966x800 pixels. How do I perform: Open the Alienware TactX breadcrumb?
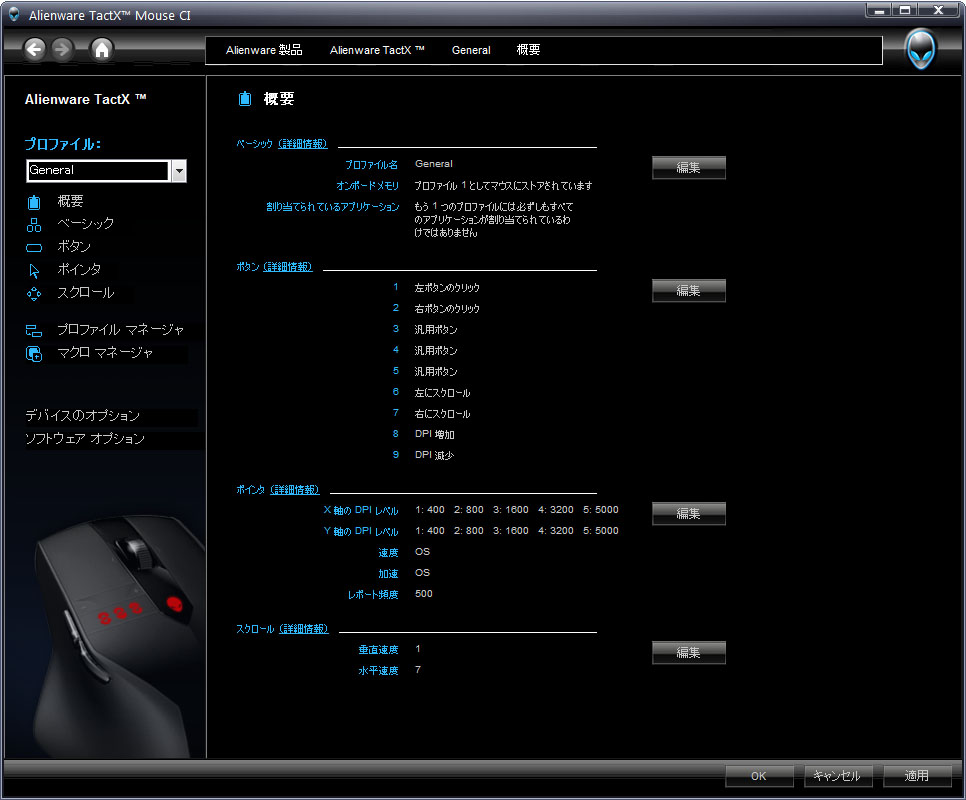click(377, 50)
